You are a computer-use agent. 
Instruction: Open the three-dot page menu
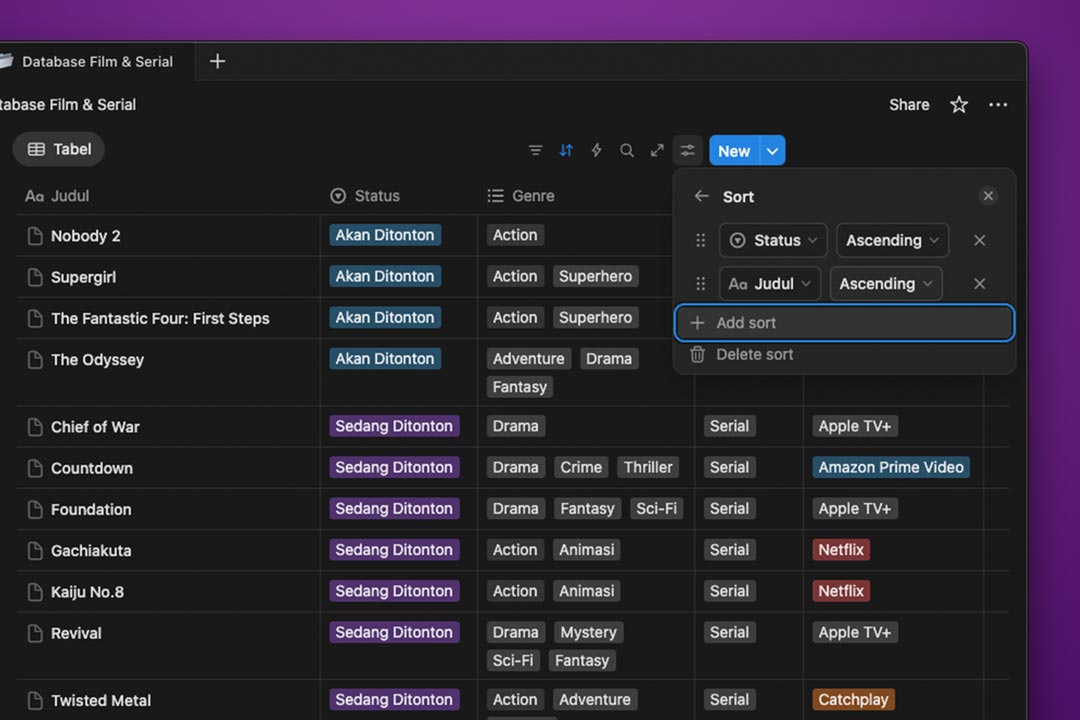[997, 105]
